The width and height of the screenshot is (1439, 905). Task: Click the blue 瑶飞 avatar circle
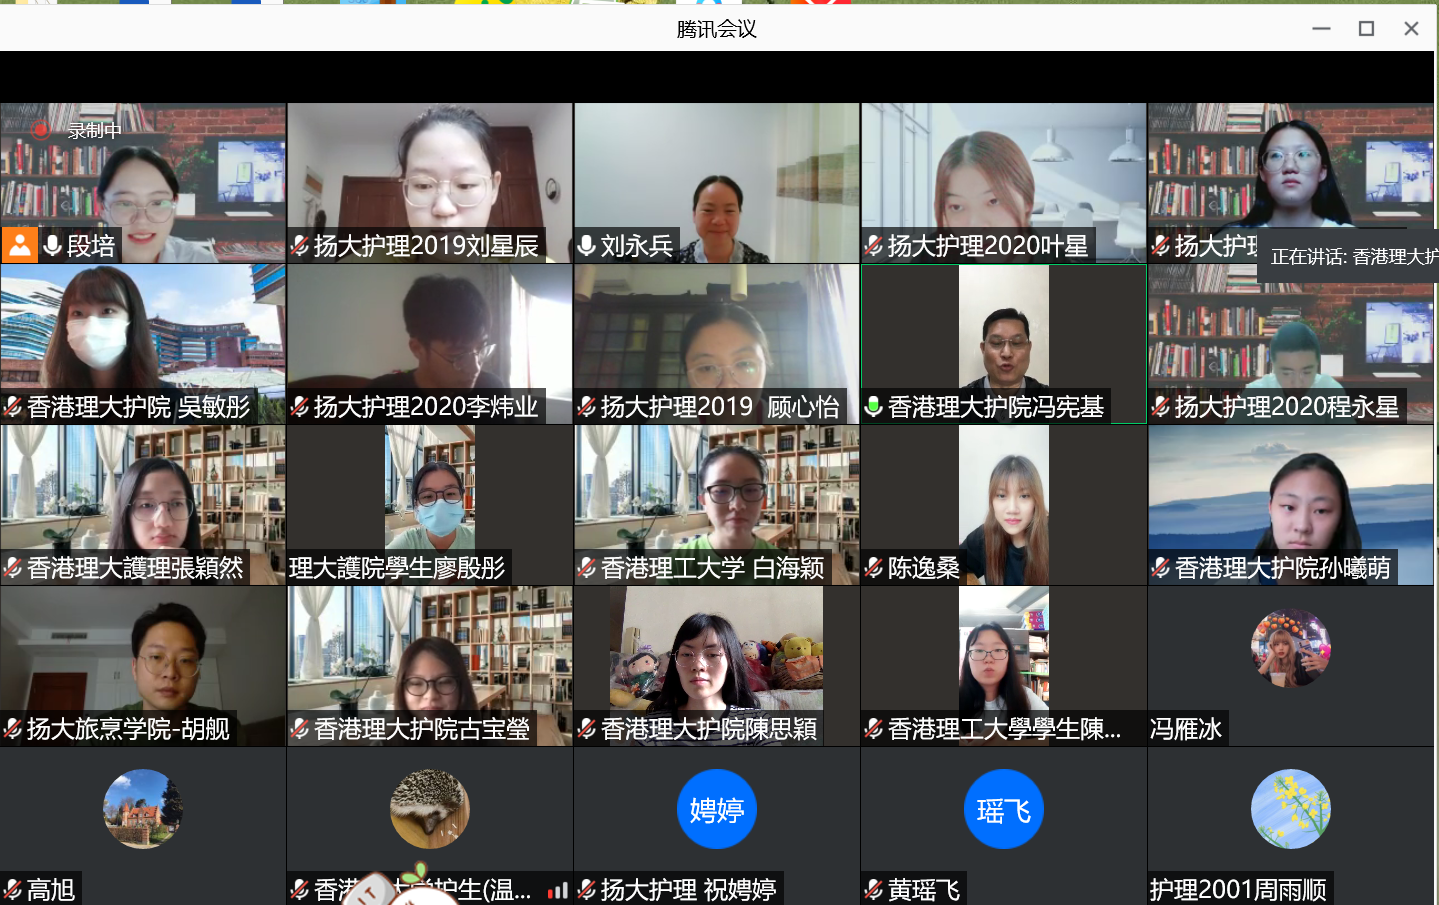point(1003,809)
